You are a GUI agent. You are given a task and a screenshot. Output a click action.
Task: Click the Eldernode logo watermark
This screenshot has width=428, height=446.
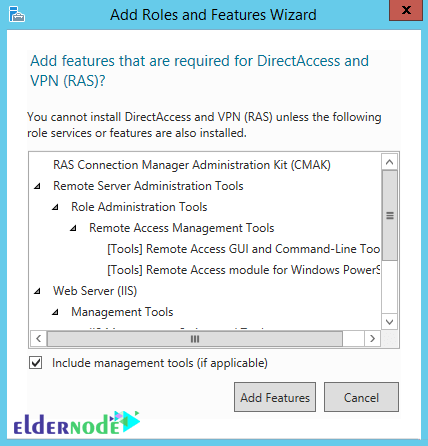[x=77, y=423]
